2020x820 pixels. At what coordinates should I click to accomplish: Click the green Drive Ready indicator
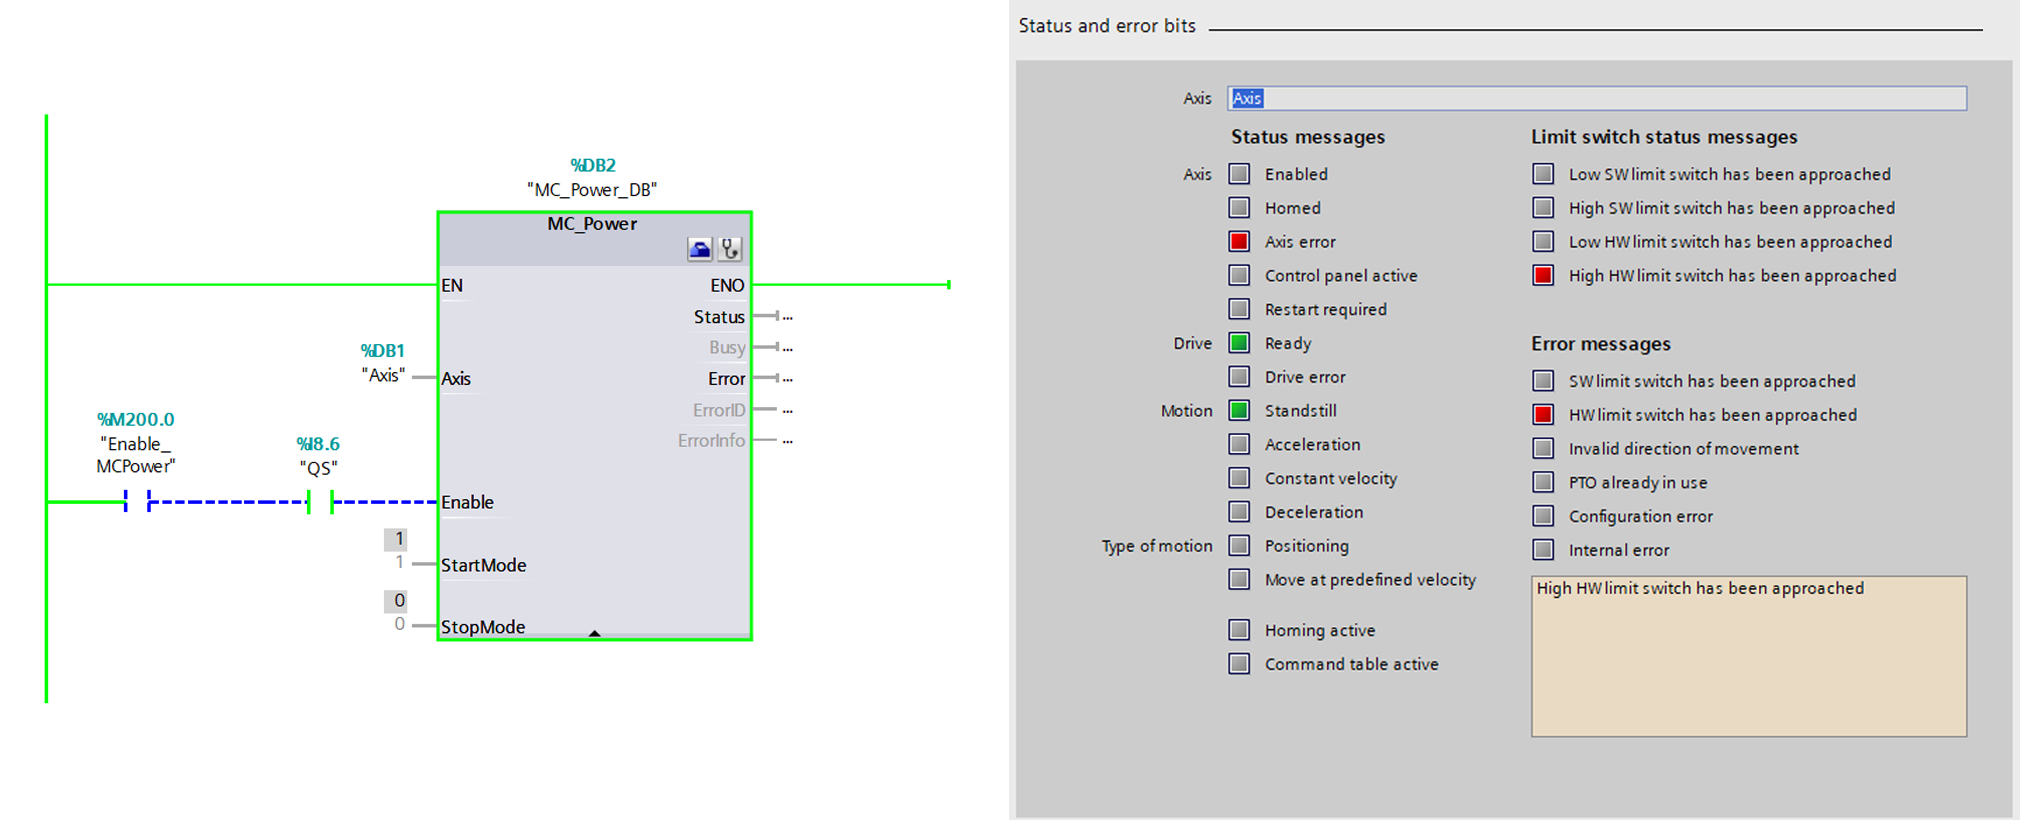(1239, 343)
